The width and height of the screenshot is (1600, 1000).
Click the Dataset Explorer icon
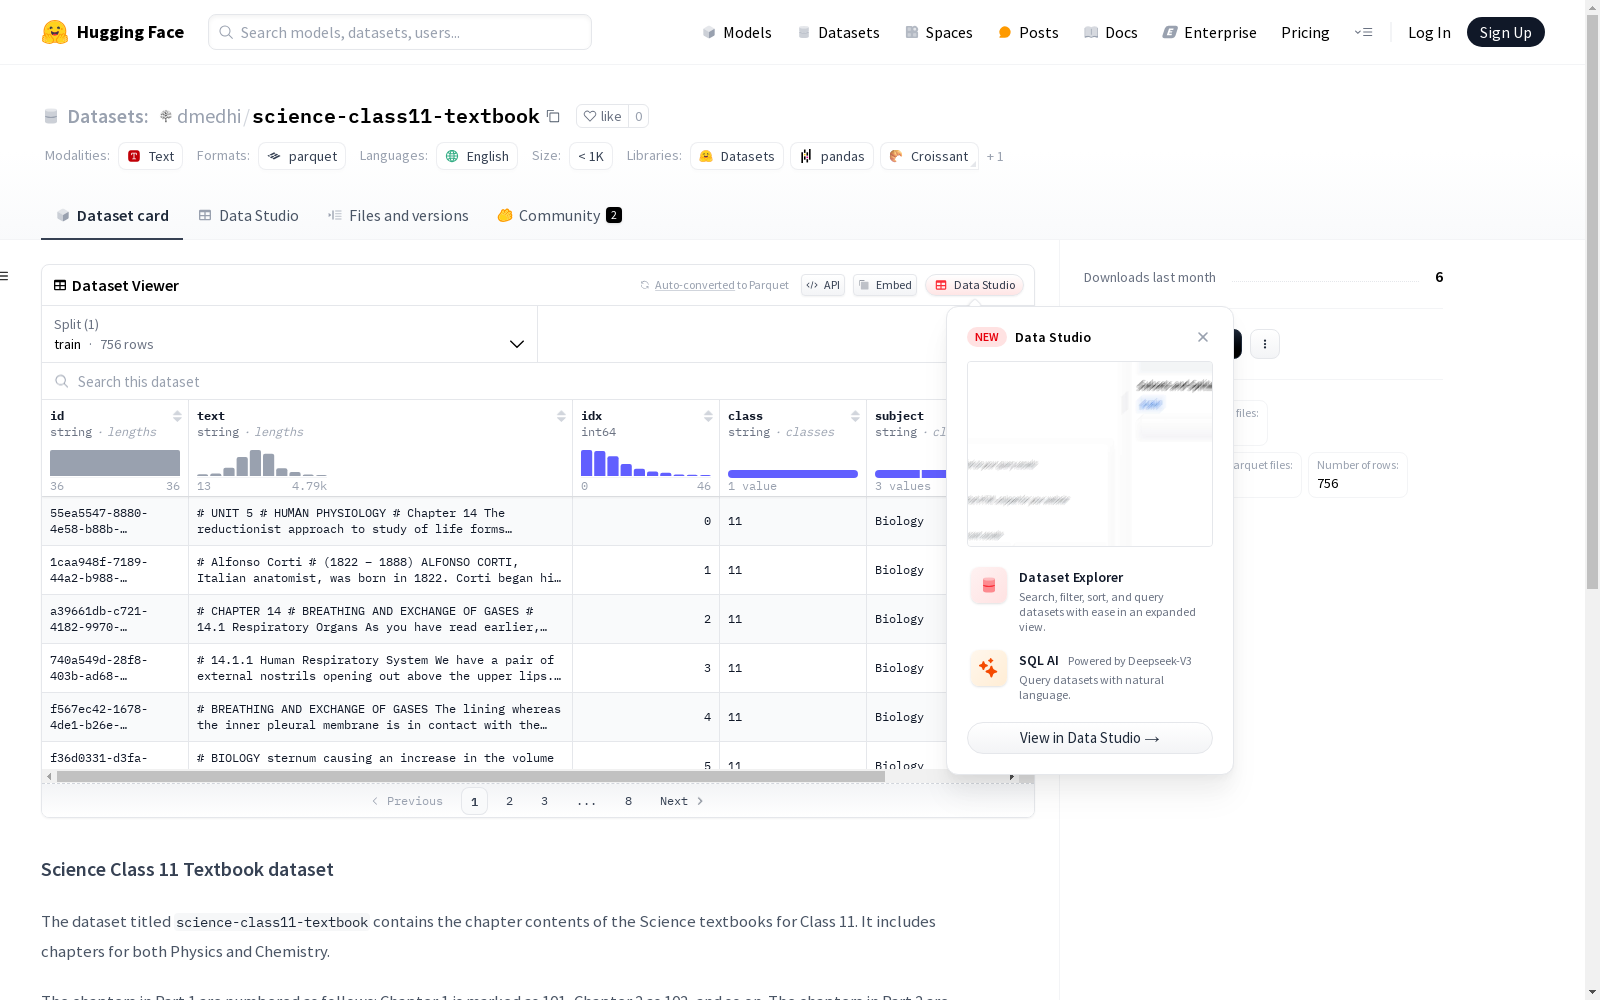(989, 586)
